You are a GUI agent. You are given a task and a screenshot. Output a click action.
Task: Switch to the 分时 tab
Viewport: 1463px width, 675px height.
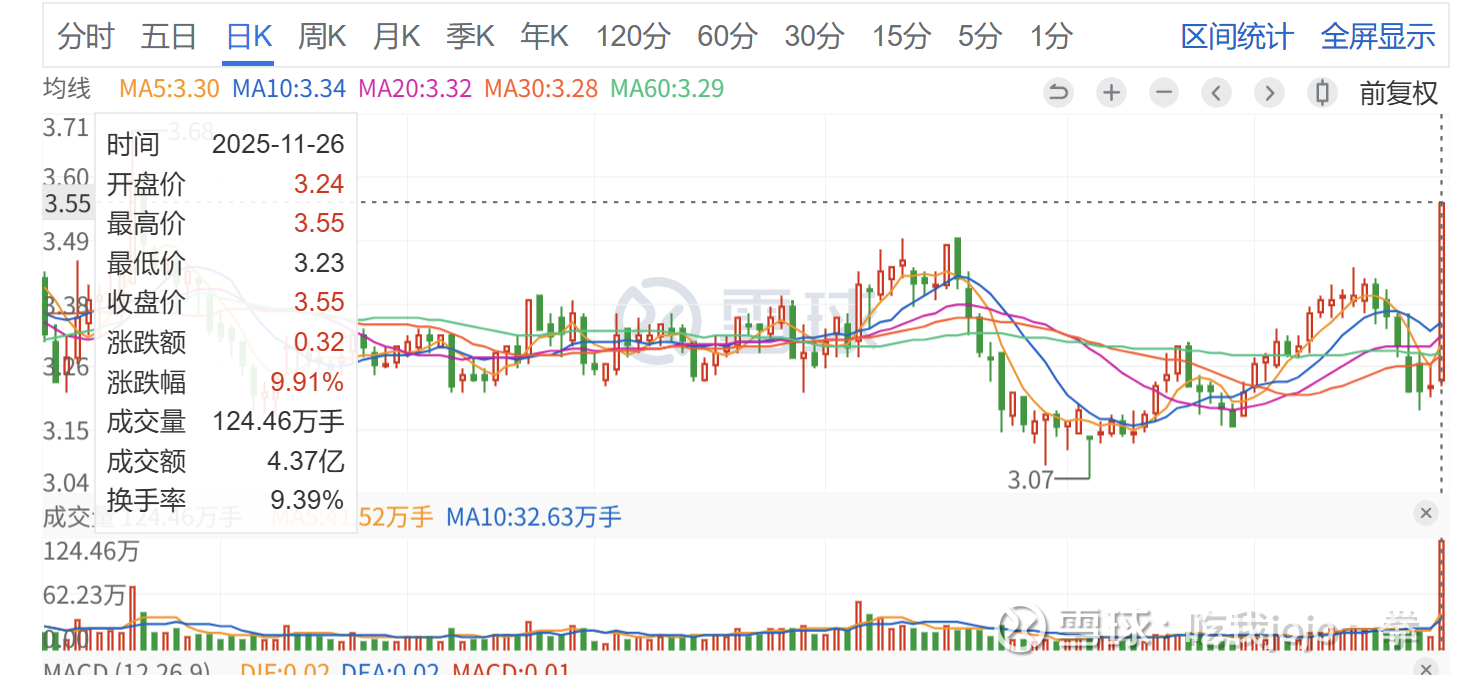(86, 37)
